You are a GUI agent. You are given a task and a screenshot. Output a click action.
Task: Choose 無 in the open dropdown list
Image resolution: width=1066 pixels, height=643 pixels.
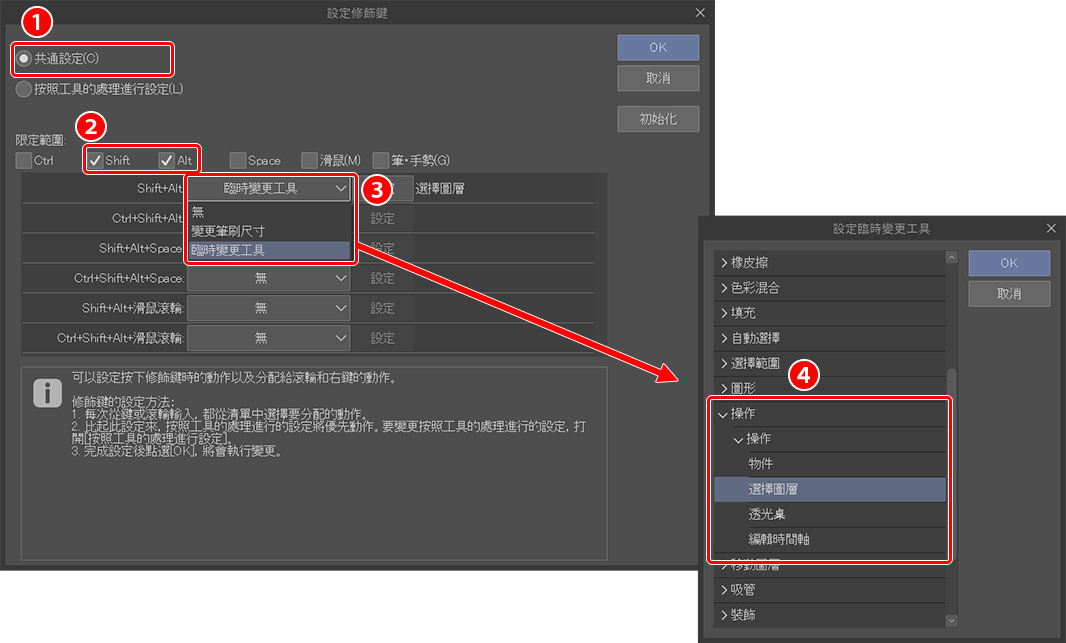[198, 212]
